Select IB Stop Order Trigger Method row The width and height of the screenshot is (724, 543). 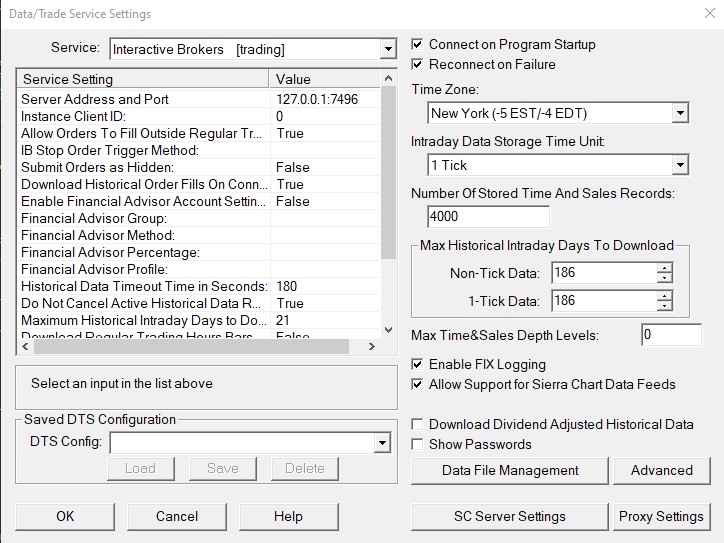199,151
